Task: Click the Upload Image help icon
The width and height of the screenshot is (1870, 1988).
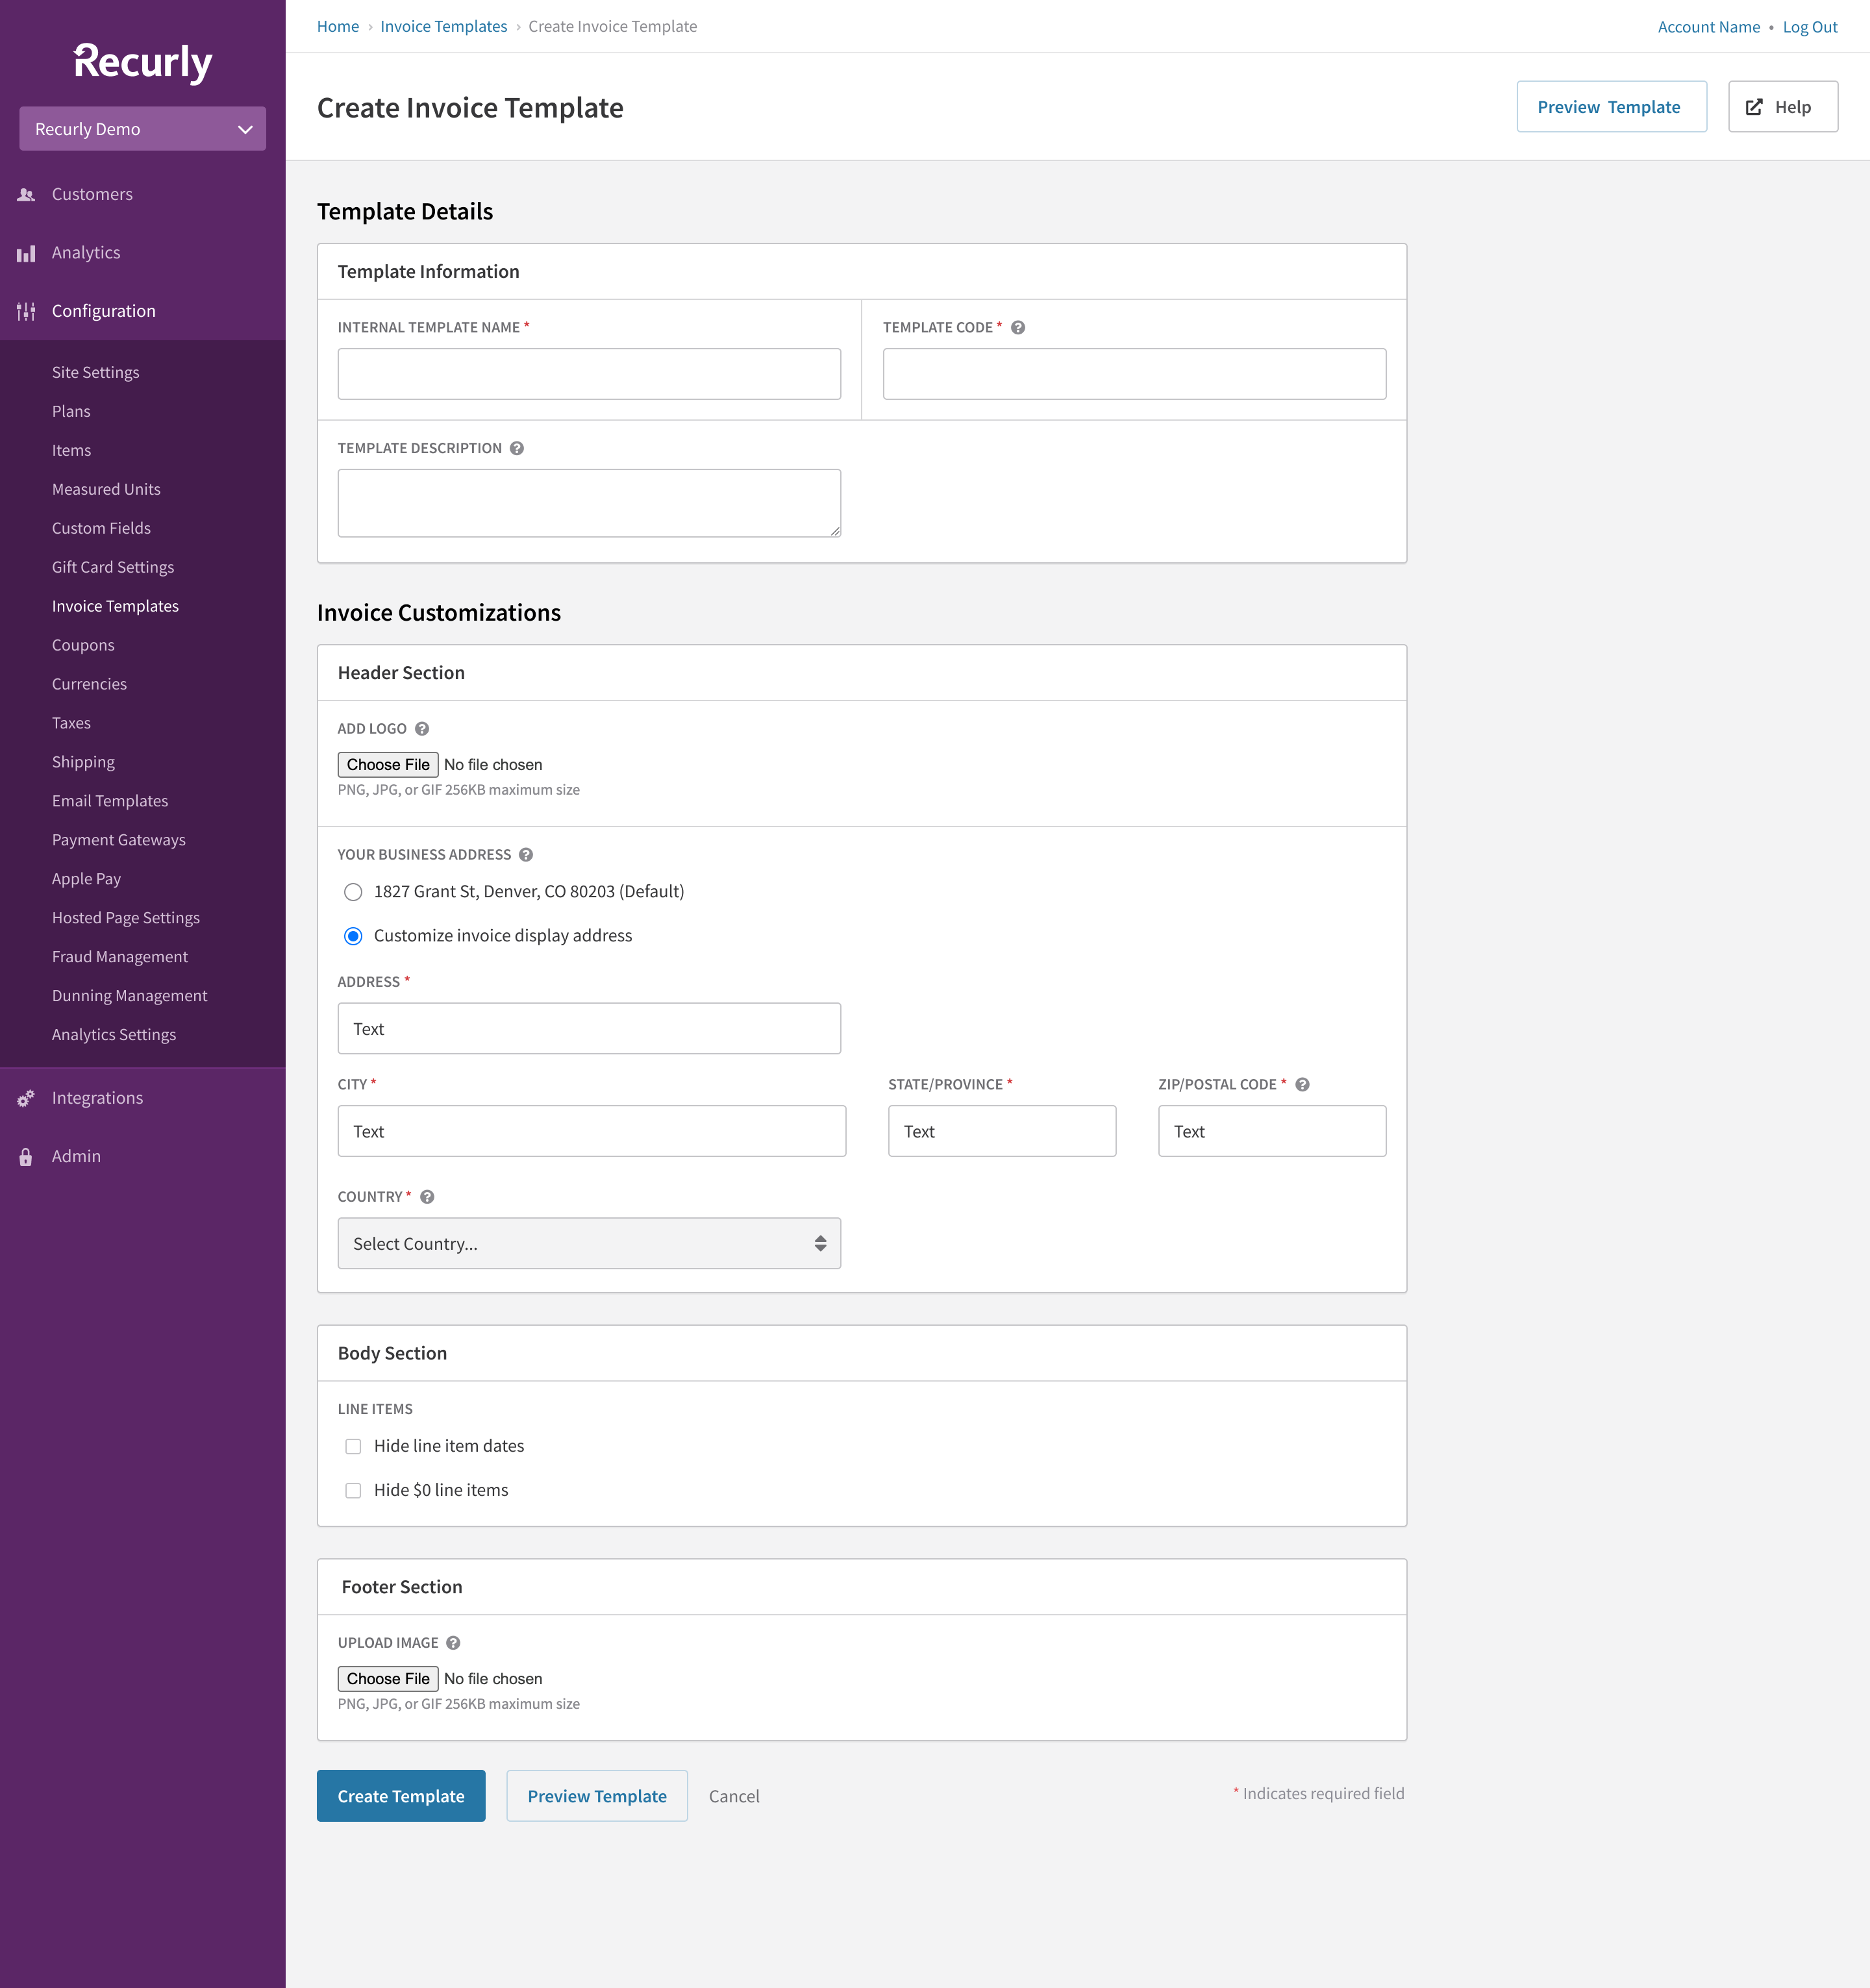Action: click(452, 1642)
